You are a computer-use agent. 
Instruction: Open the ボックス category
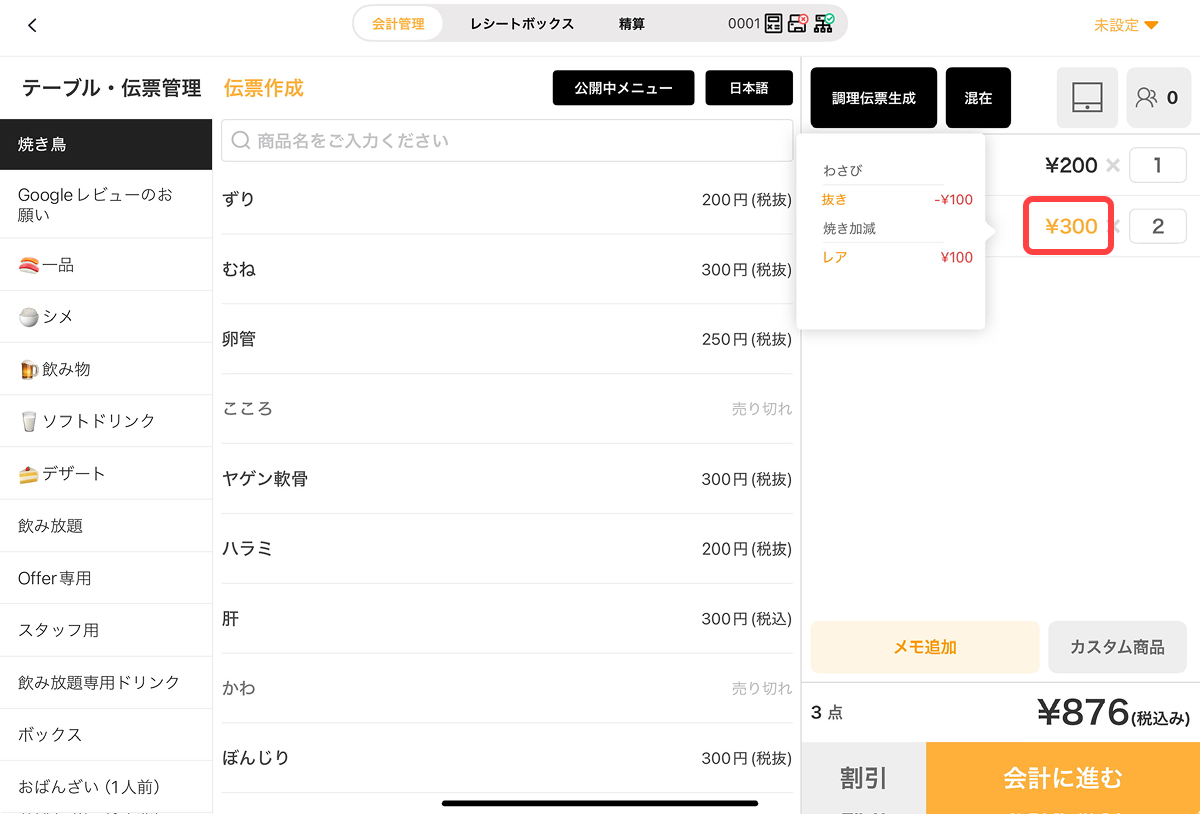106,734
